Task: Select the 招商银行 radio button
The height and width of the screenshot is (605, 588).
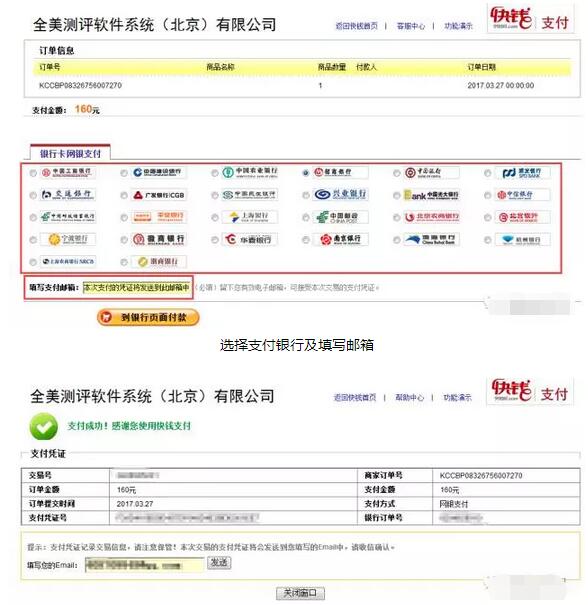Action: tap(306, 173)
